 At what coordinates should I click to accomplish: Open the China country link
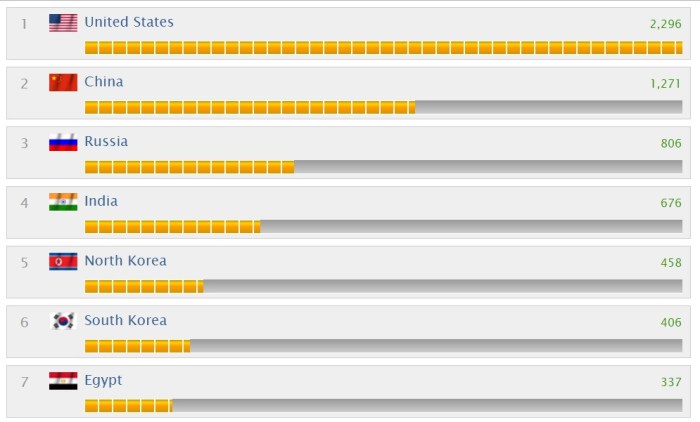point(104,82)
